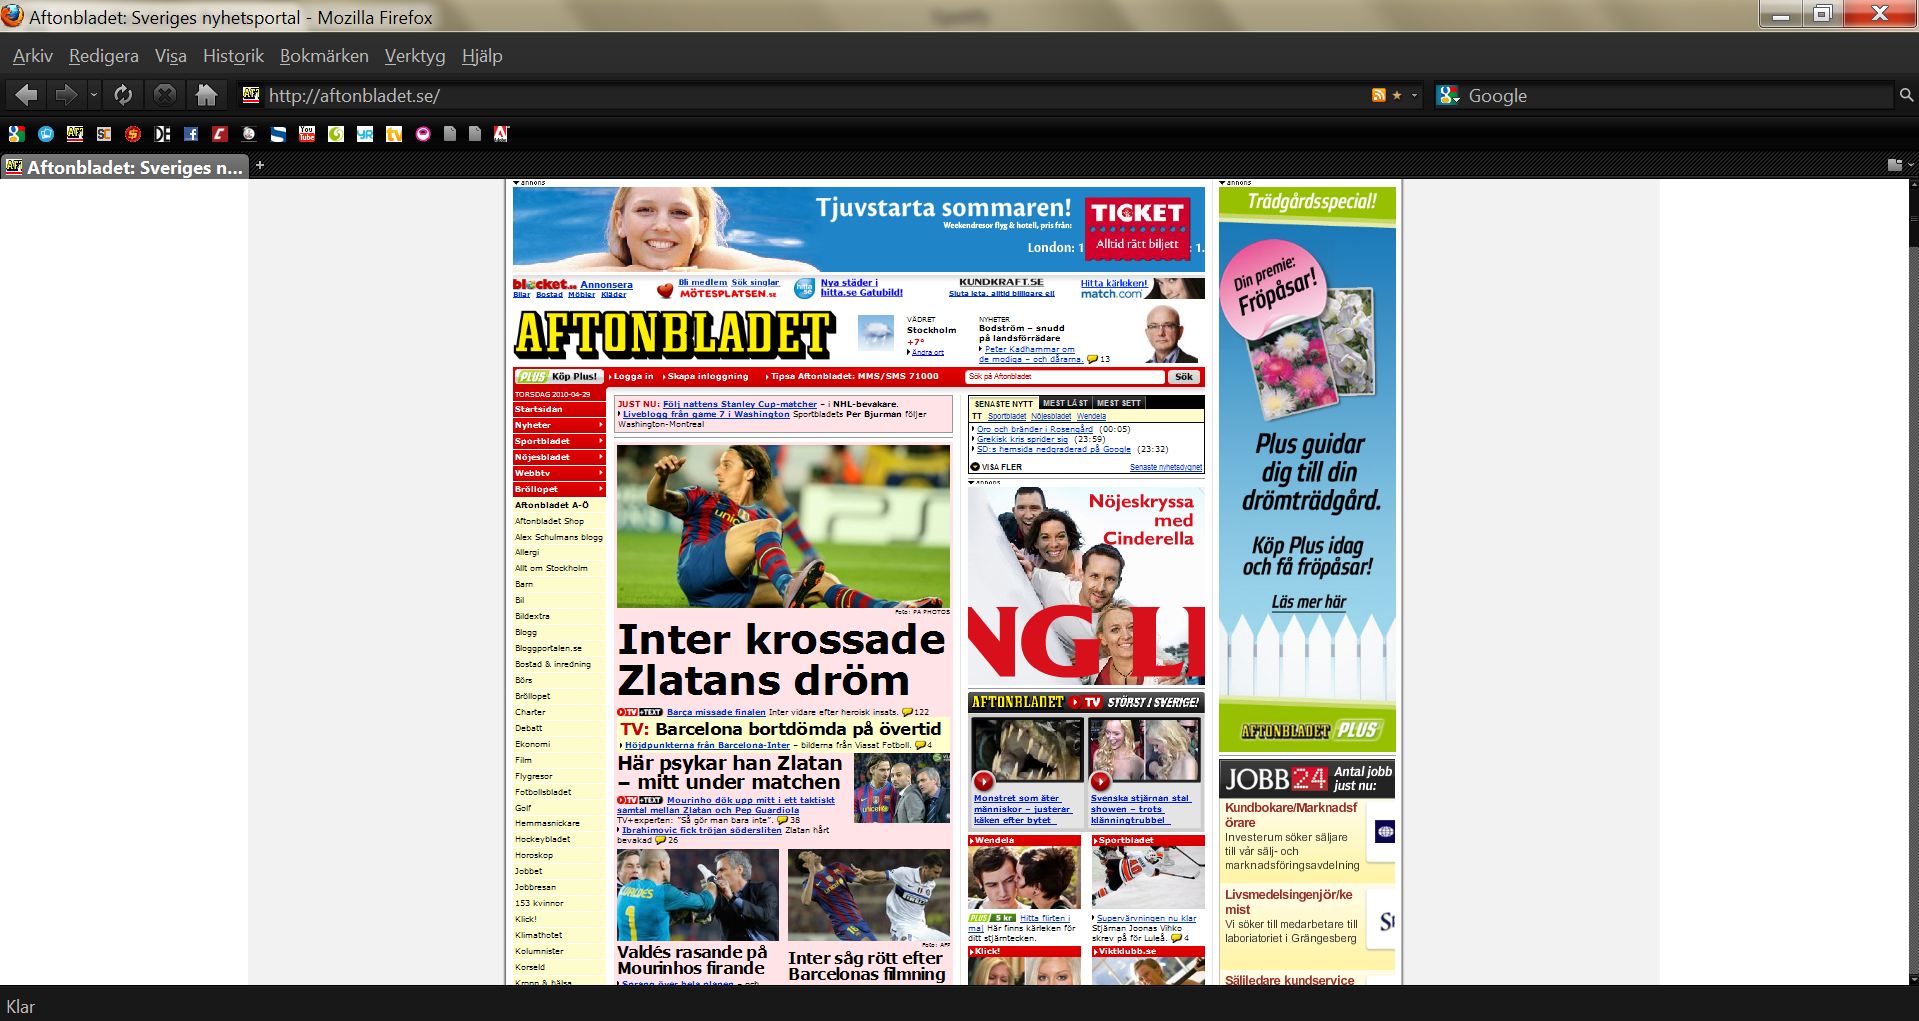Open the Redigera menu
This screenshot has width=1919, height=1021.
(x=104, y=56)
